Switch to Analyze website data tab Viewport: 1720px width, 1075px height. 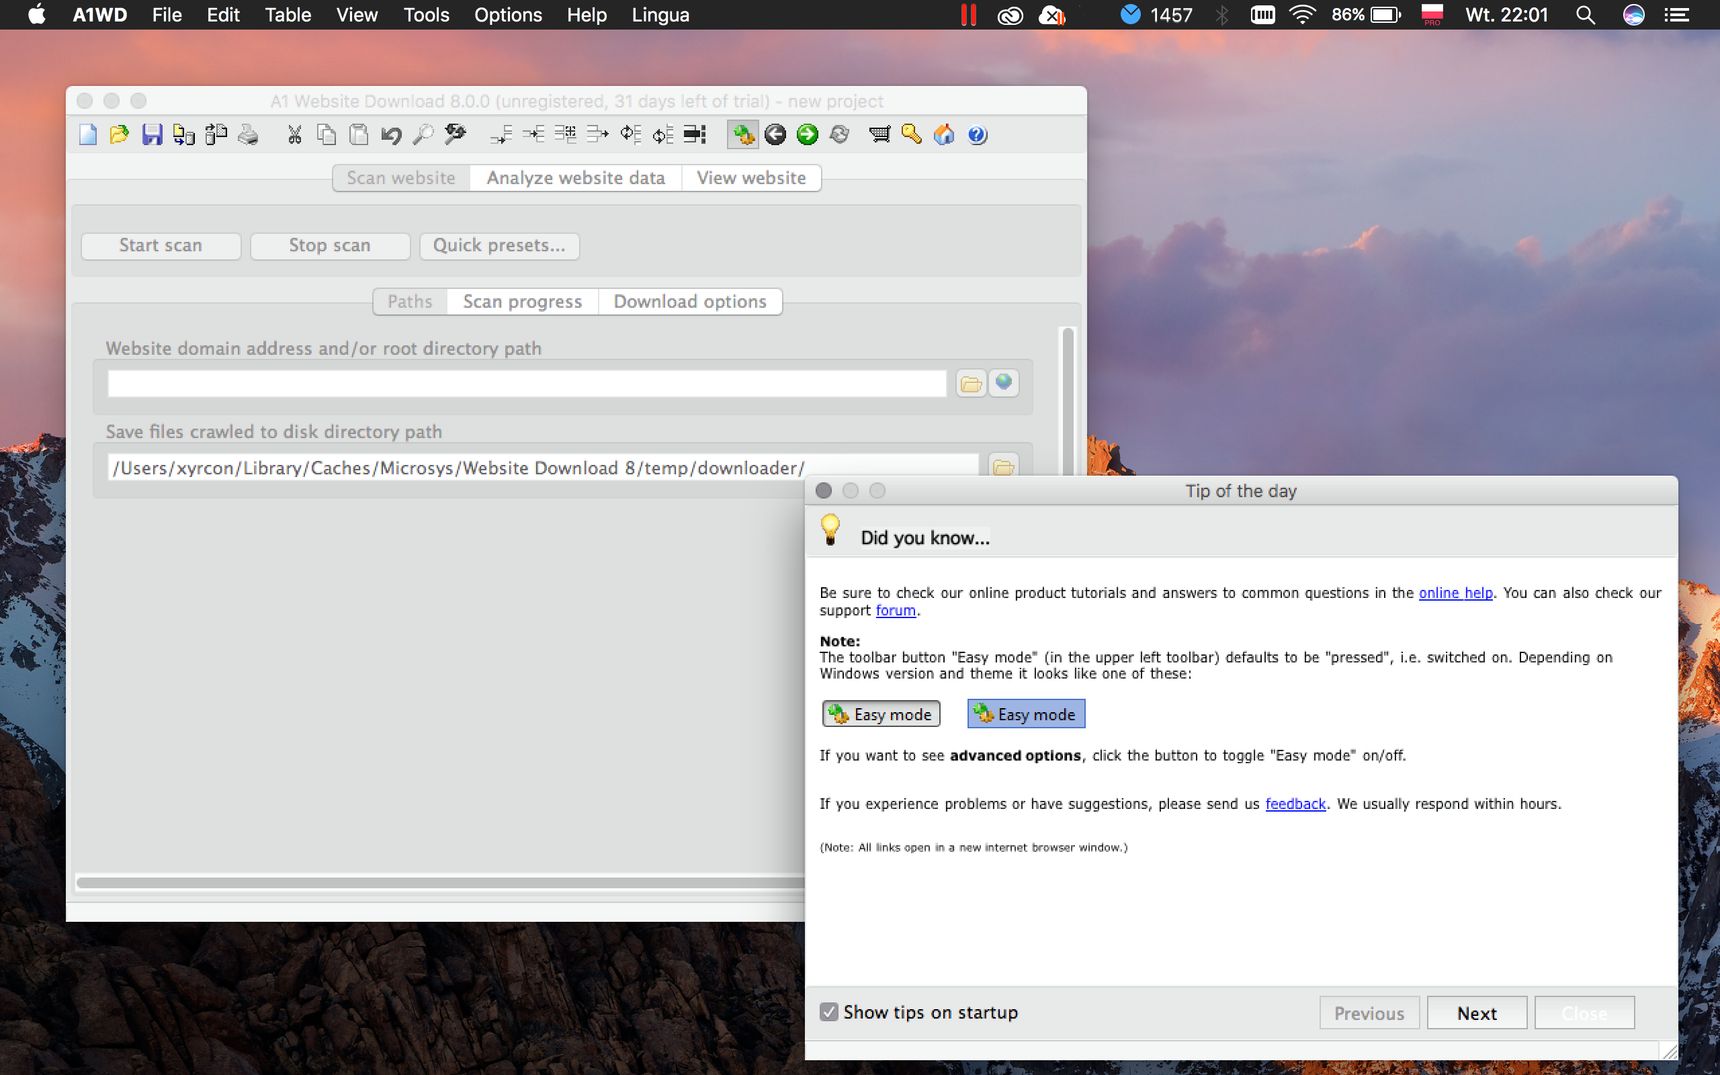[575, 178]
